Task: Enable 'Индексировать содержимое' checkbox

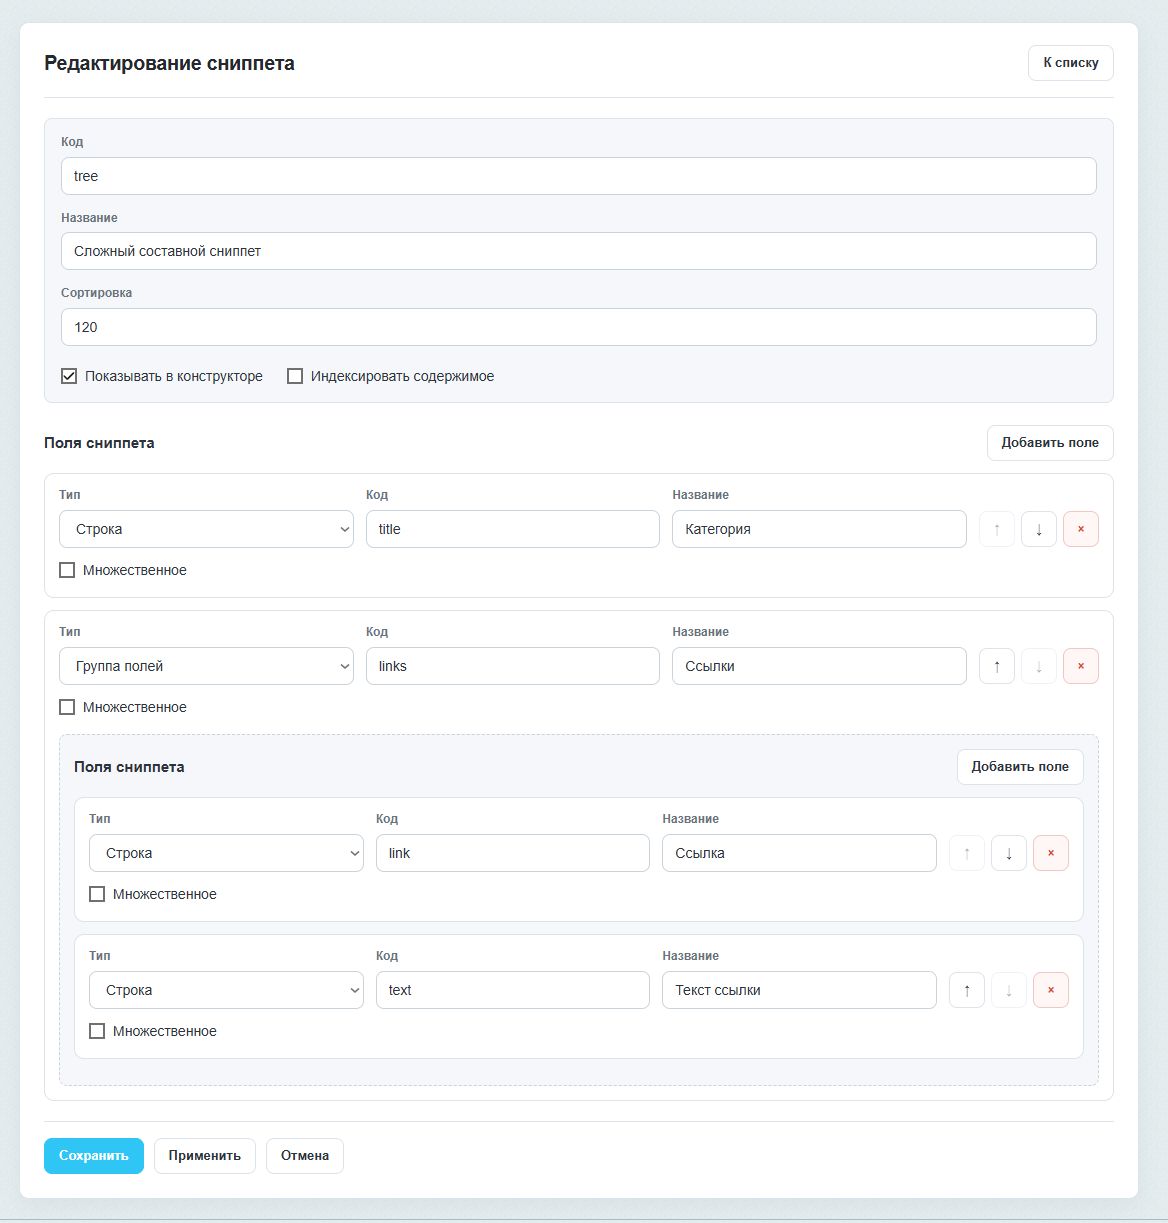Action: click(x=295, y=376)
